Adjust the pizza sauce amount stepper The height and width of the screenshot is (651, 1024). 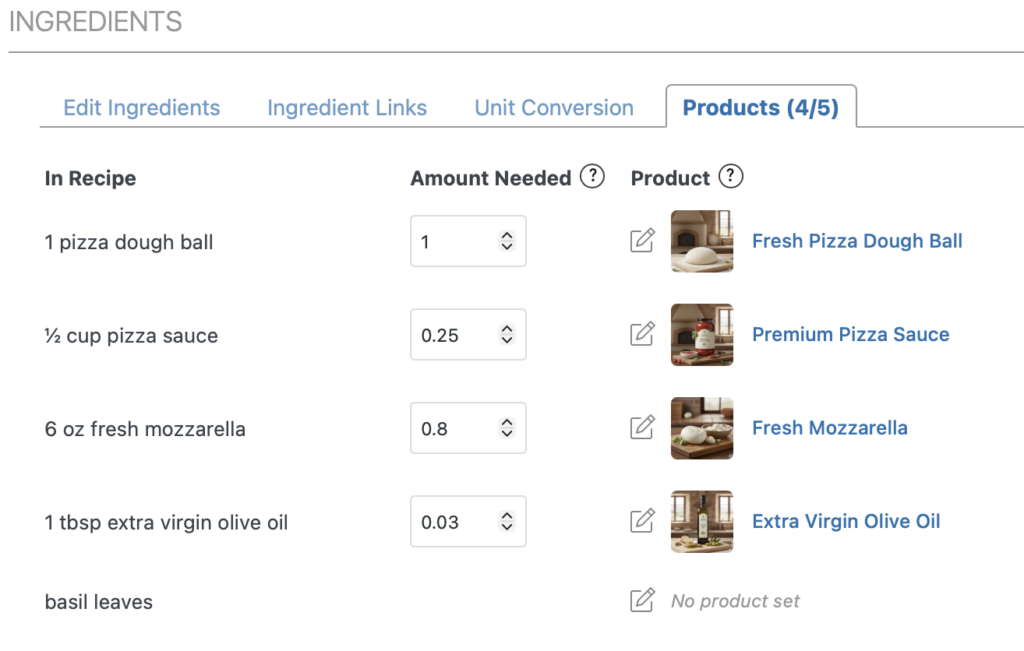pos(507,335)
